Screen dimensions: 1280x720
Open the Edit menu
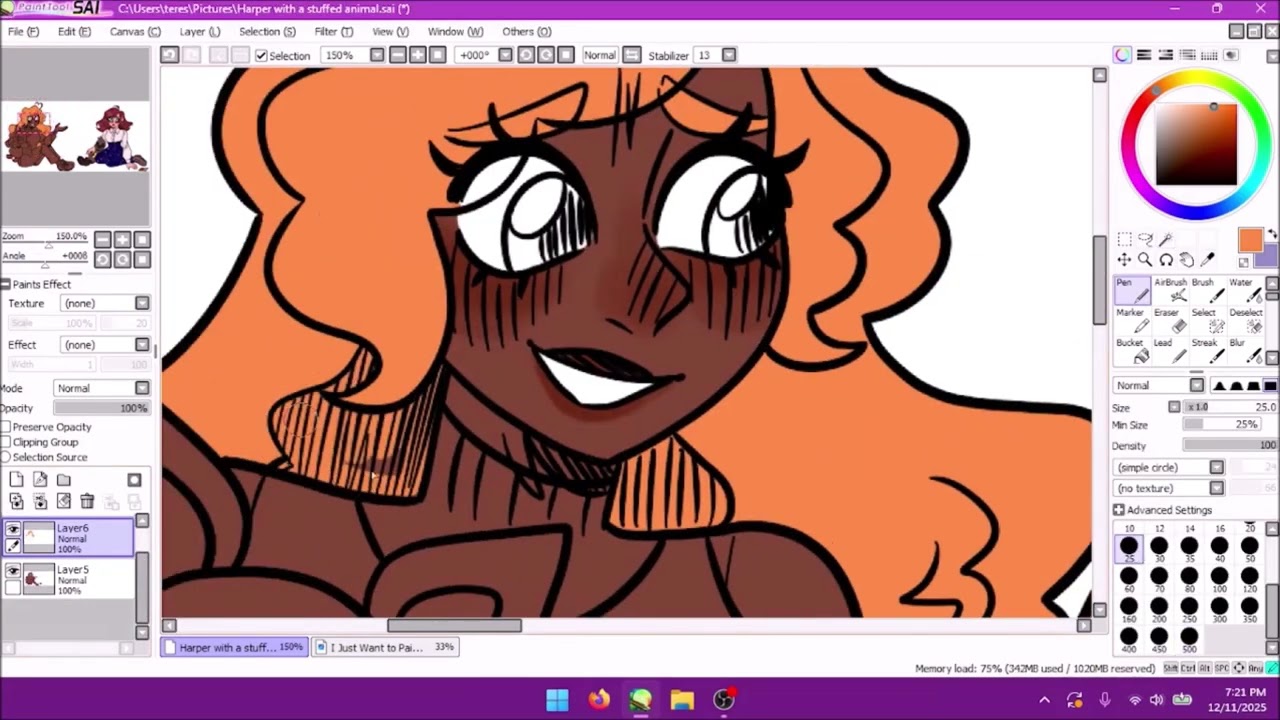click(x=74, y=31)
